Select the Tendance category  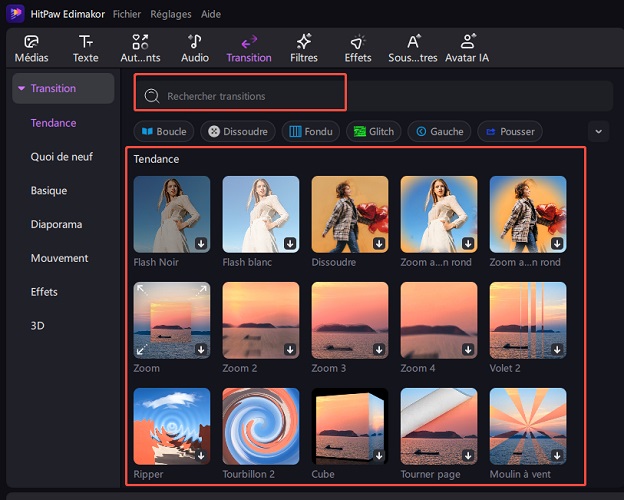(x=53, y=123)
